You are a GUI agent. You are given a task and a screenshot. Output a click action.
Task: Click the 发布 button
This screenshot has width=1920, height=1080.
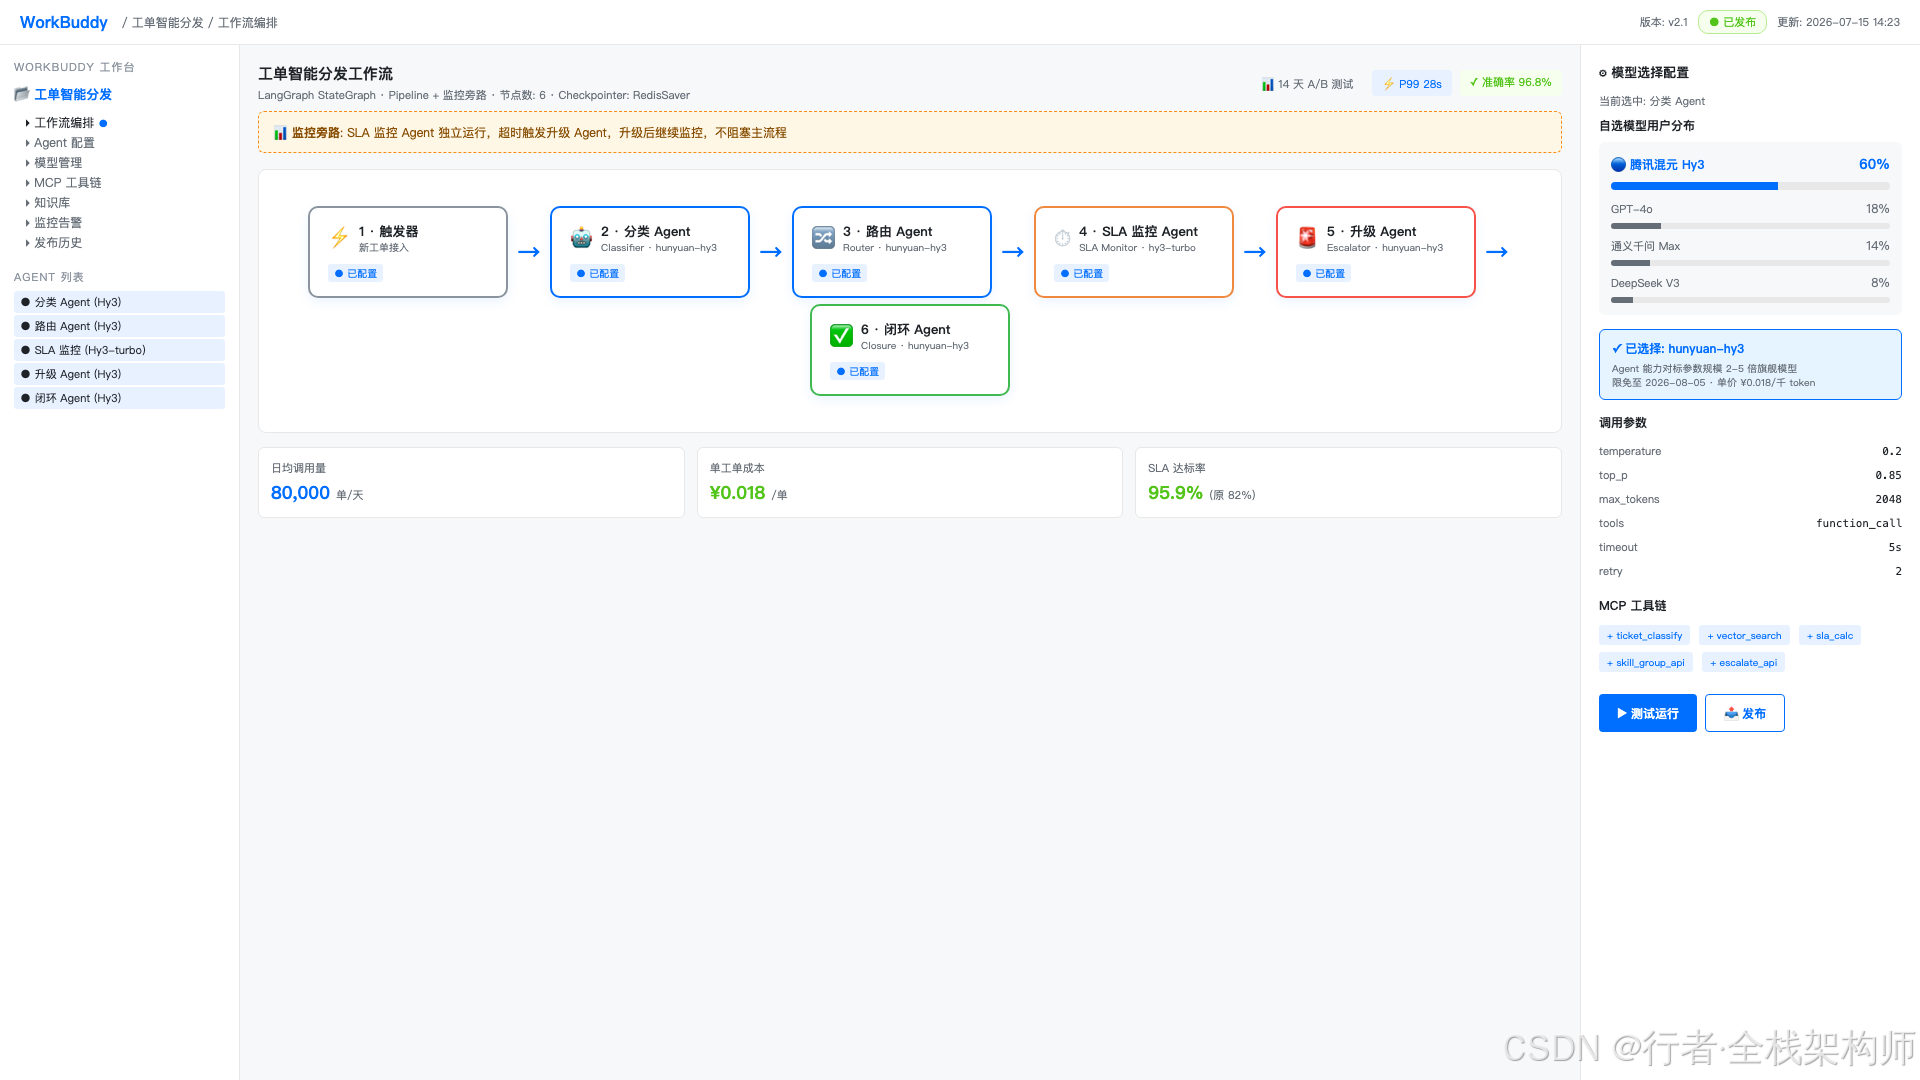coord(1745,713)
